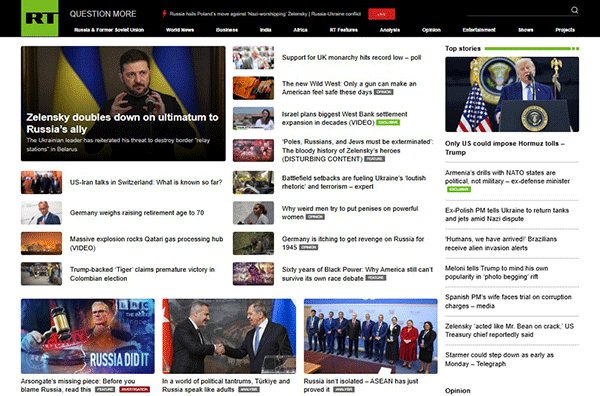Image resolution: width=600 pixels, height=396 pixels.
Task: Click thumbnail for Germany retirement age story
Action: [x=41, y=213]
